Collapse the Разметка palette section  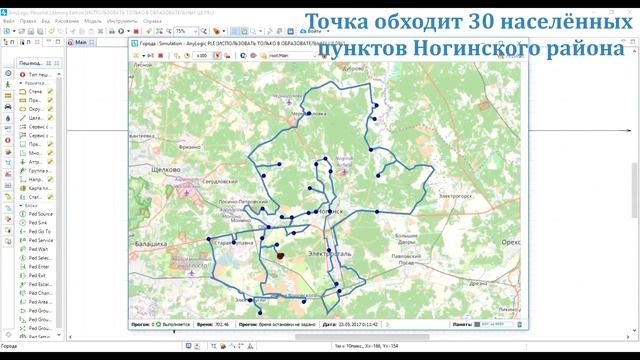click(21, 83)
